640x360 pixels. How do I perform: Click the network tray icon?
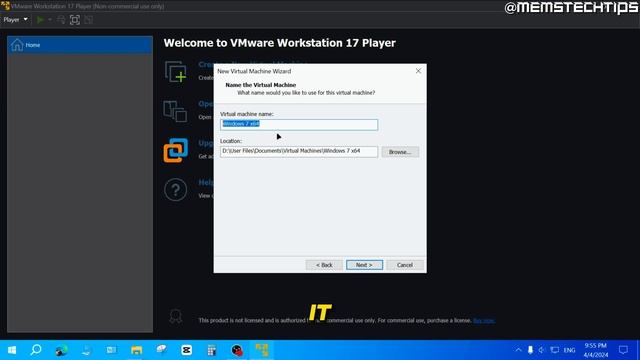[x=555, y=350]
